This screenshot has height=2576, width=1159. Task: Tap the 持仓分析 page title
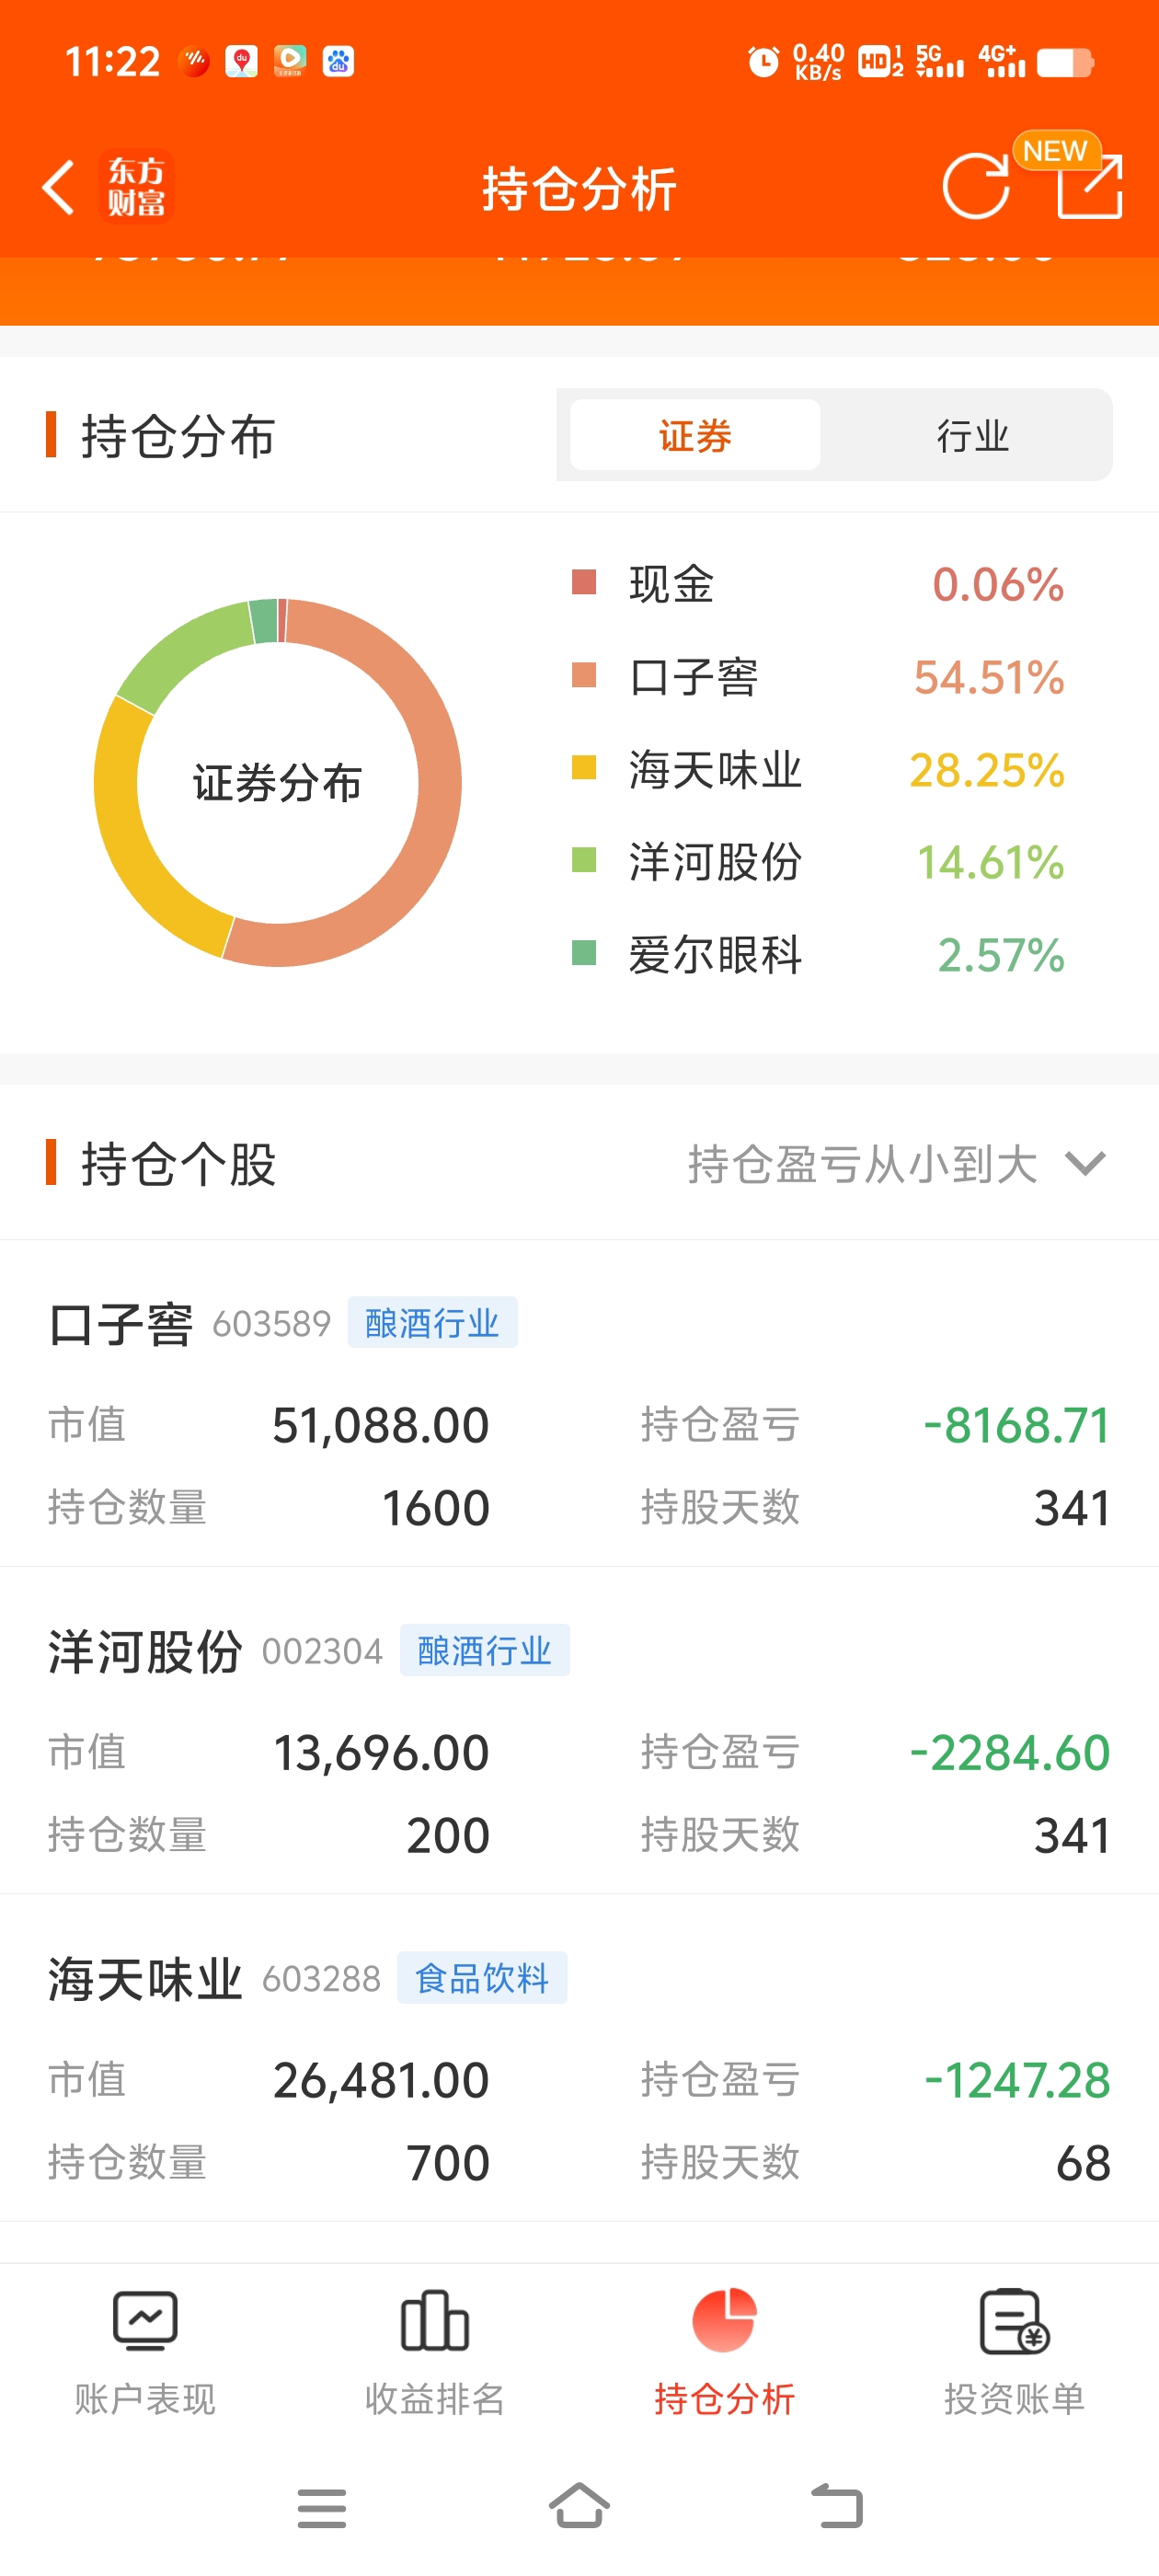579,189
